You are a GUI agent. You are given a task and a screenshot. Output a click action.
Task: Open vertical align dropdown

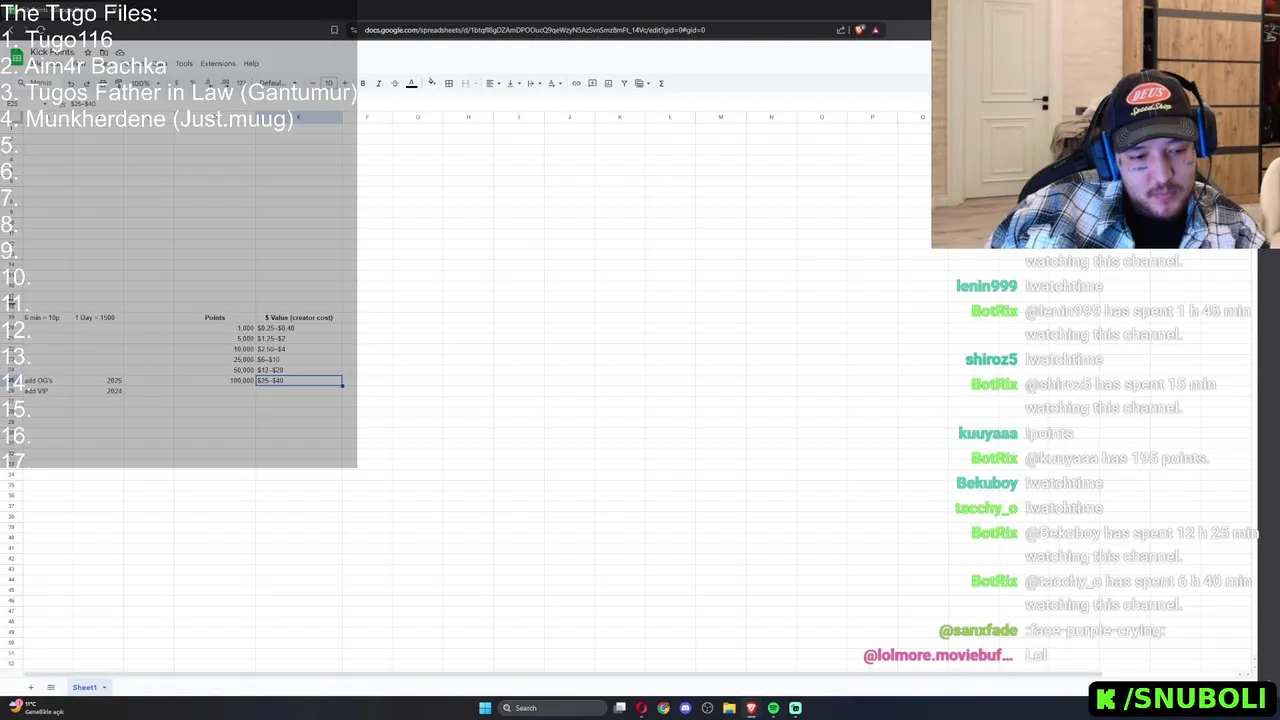[512, 83]
